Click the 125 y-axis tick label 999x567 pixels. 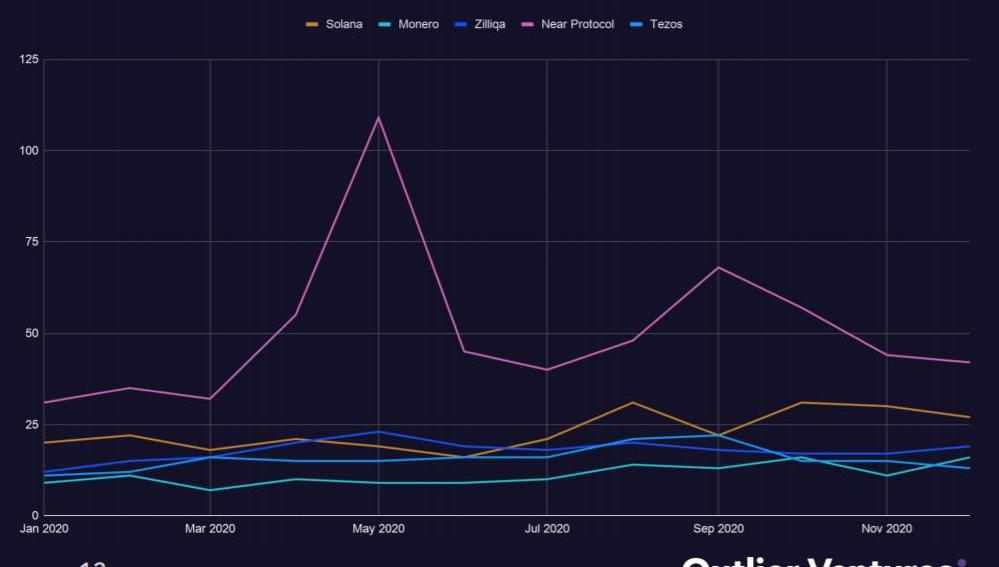[29, 60]
